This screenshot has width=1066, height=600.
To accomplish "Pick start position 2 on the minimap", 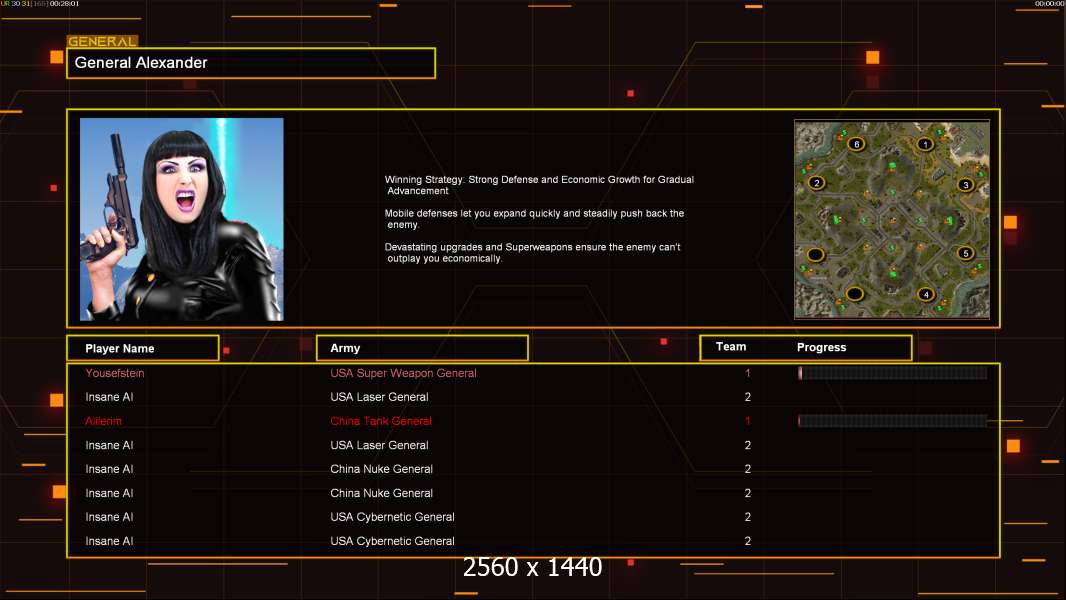I will pos(816,183).
